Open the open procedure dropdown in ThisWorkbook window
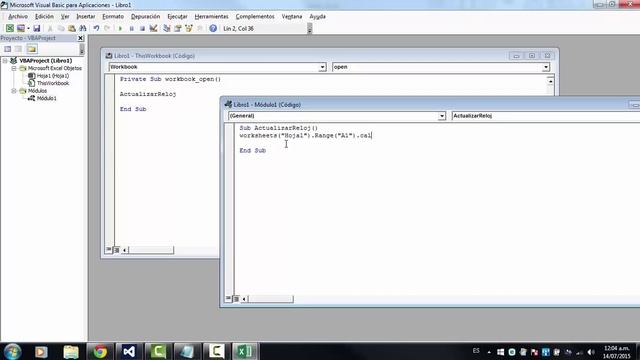Image resolution: width=640 pixels, height=360 pixels. 546,67
